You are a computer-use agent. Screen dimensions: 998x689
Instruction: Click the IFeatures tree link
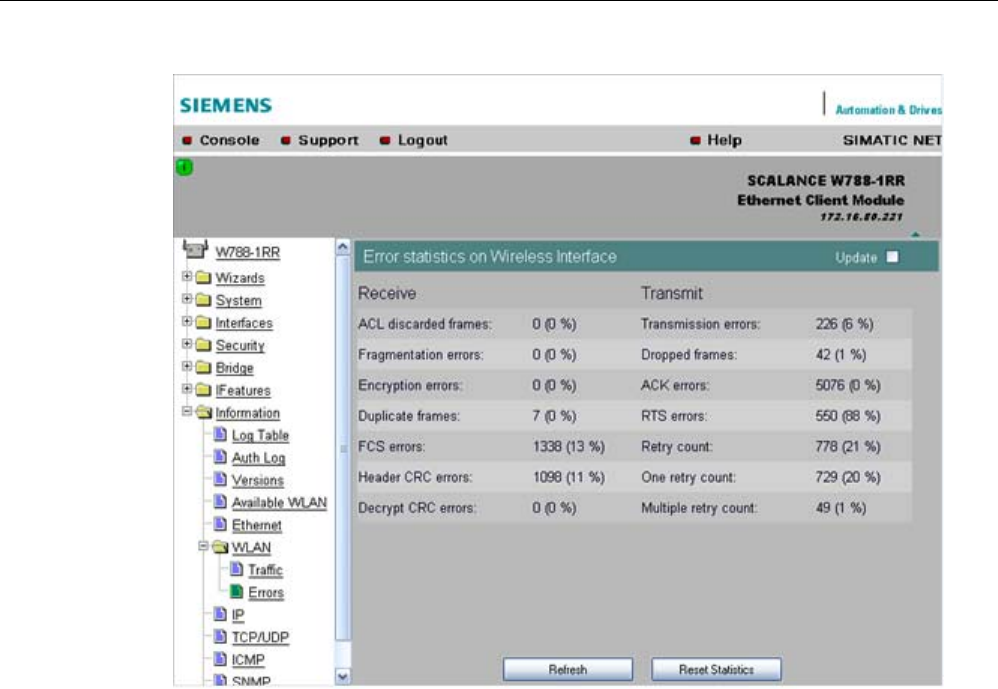pyautogui.click(x=243, y=391)
